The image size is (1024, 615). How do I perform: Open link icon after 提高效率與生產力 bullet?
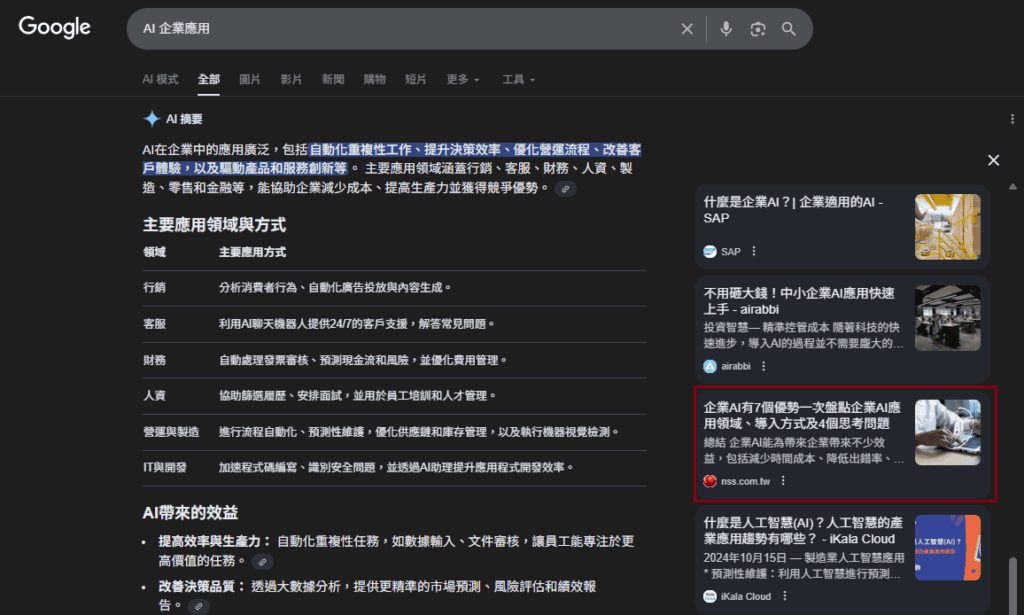[263, 561]
